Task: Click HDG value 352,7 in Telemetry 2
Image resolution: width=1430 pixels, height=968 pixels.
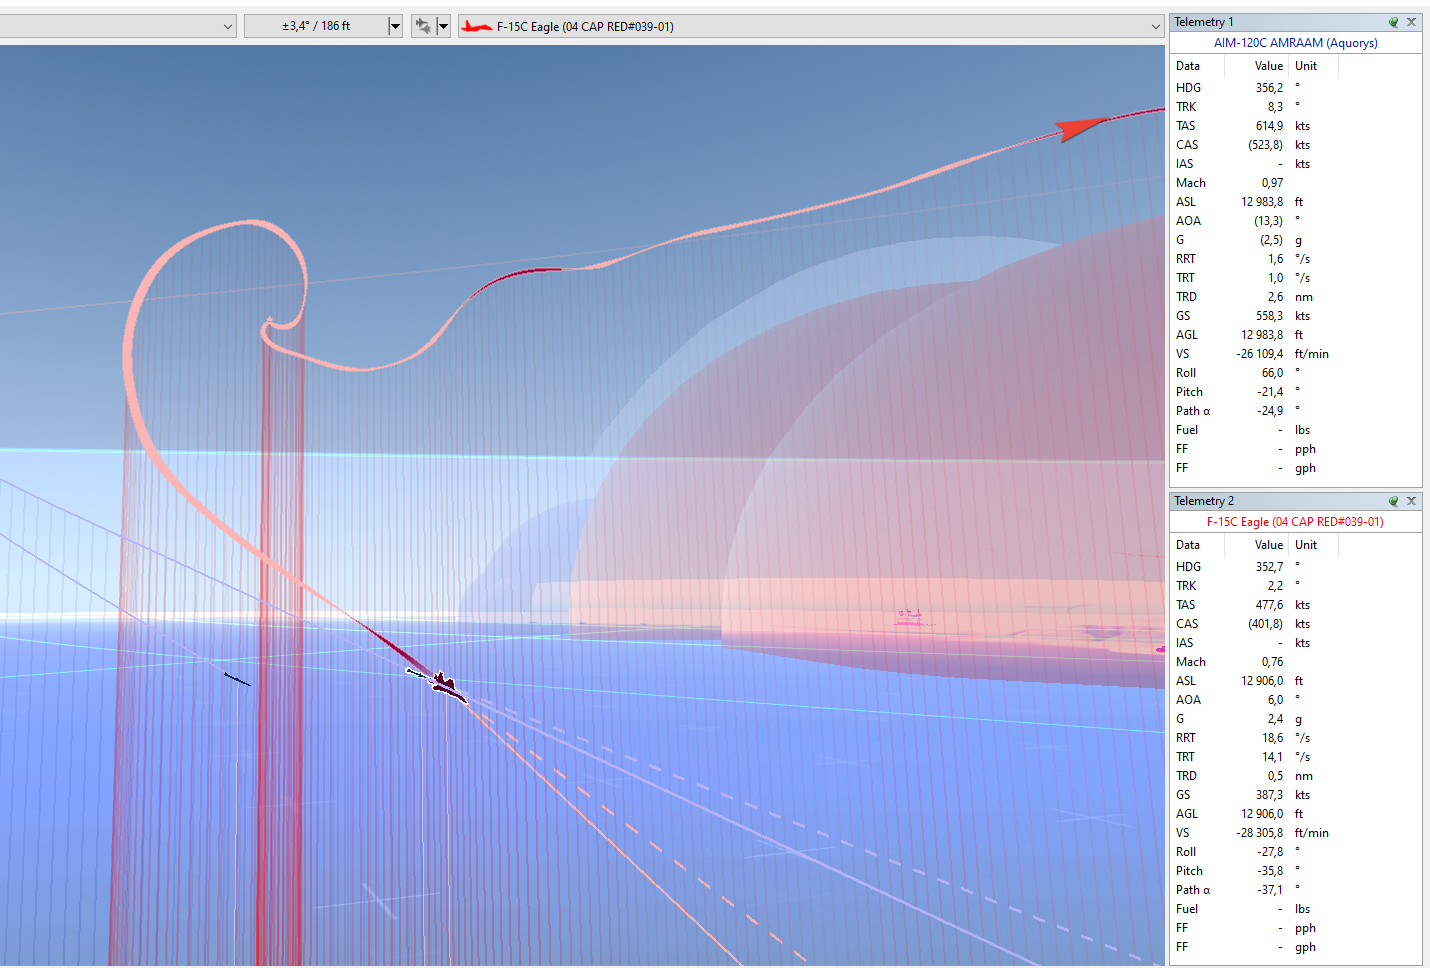Action: click(1269, 567)
